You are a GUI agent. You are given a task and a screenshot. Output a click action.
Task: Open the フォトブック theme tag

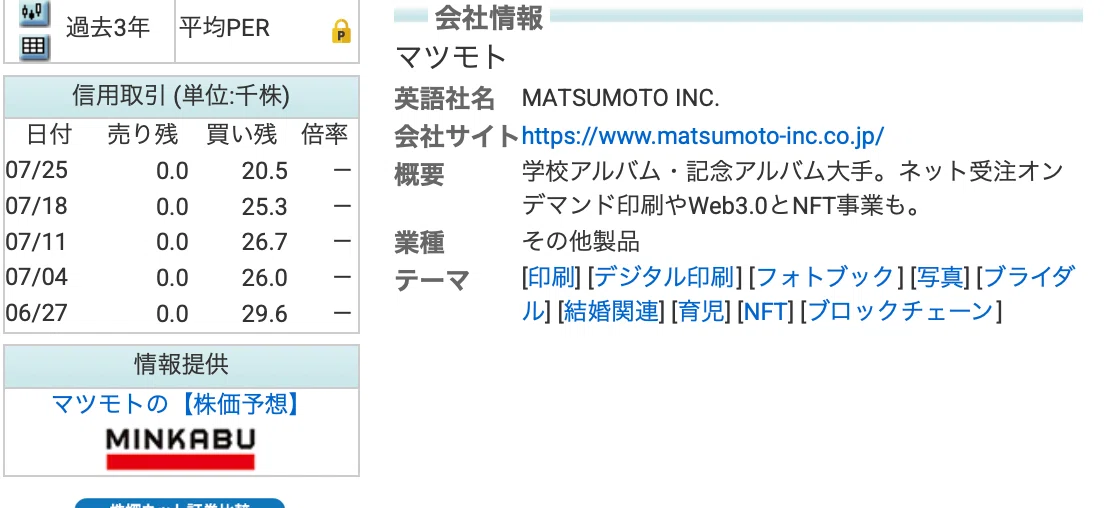tap(826, 277)
